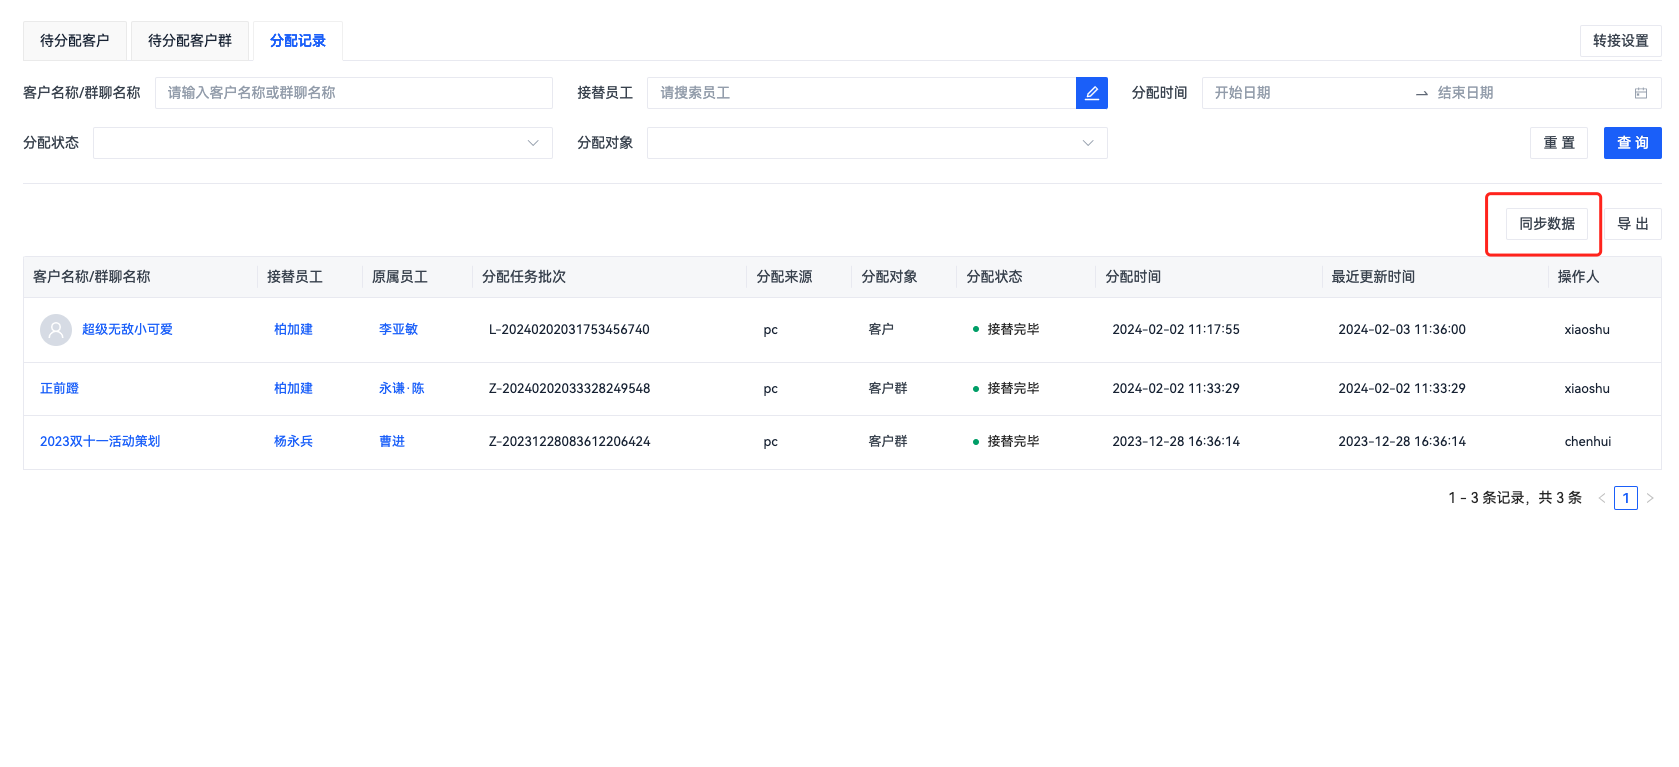
Task: Open the calendar icon in date range
Action: tap(1641, 93)
